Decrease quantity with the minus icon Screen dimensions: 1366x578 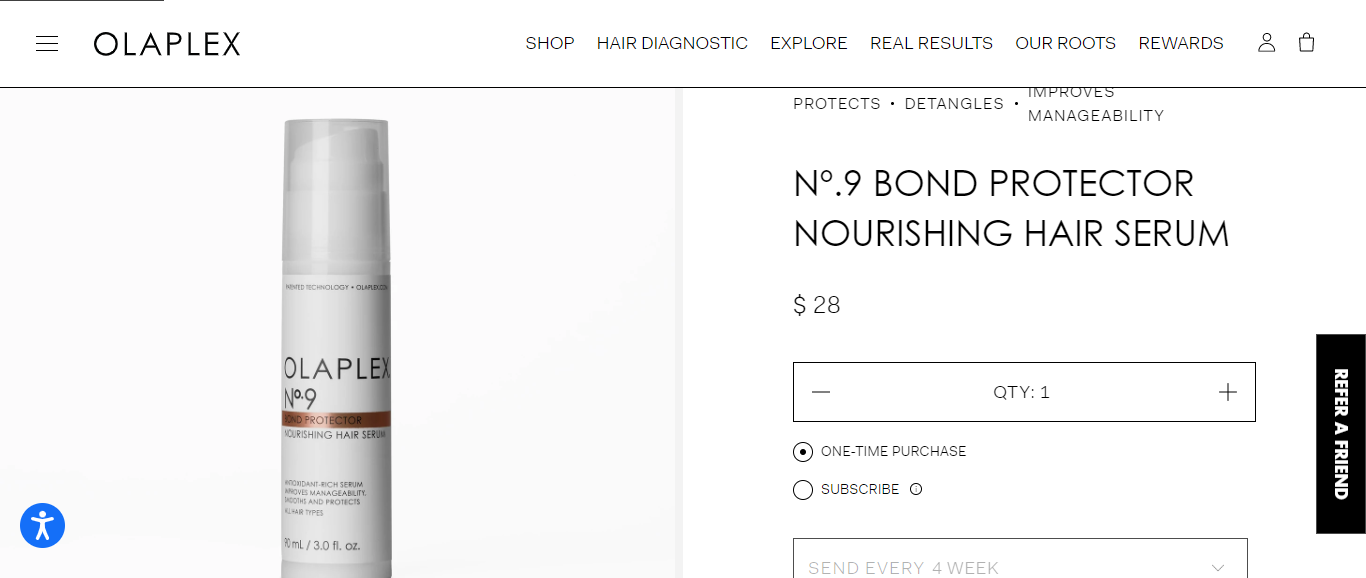821,392
